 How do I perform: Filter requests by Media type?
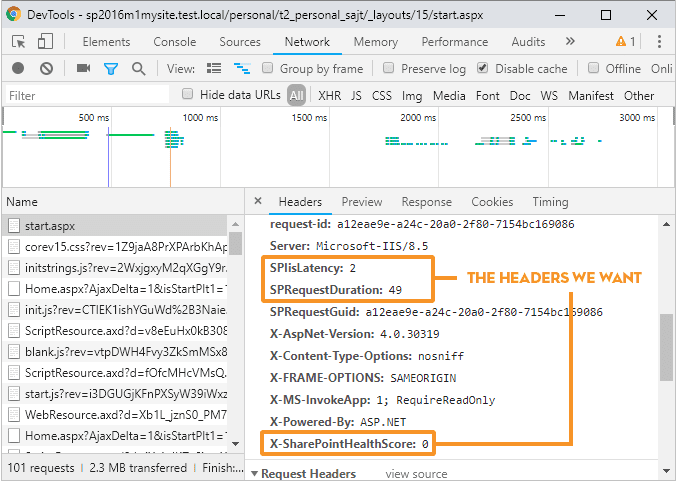pos(449,95)
